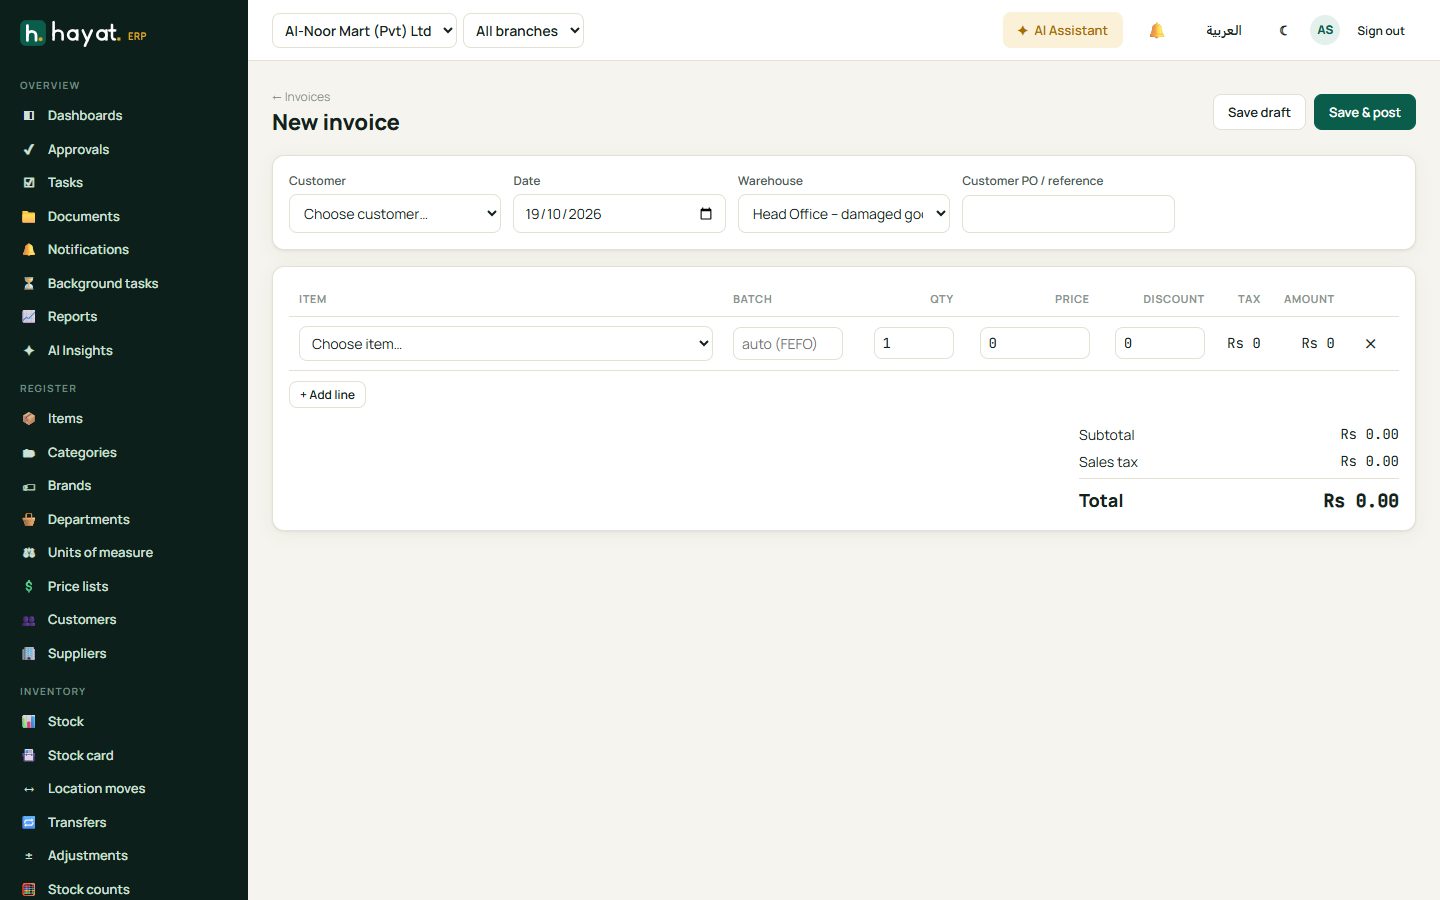Click the Price input field

pyautogui.click(x=1035, y=344)
